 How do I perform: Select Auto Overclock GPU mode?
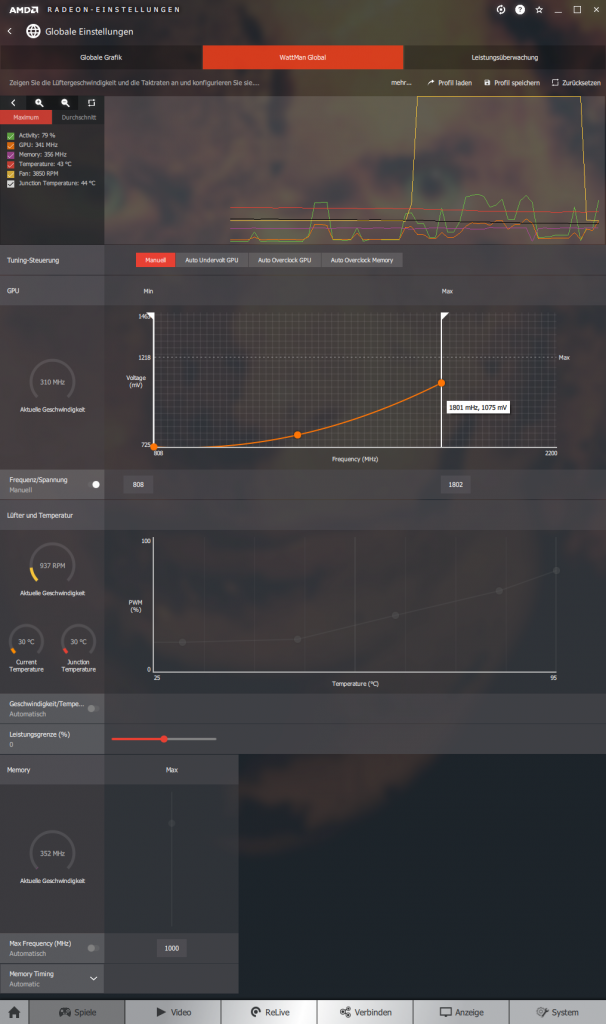[285, 260]
